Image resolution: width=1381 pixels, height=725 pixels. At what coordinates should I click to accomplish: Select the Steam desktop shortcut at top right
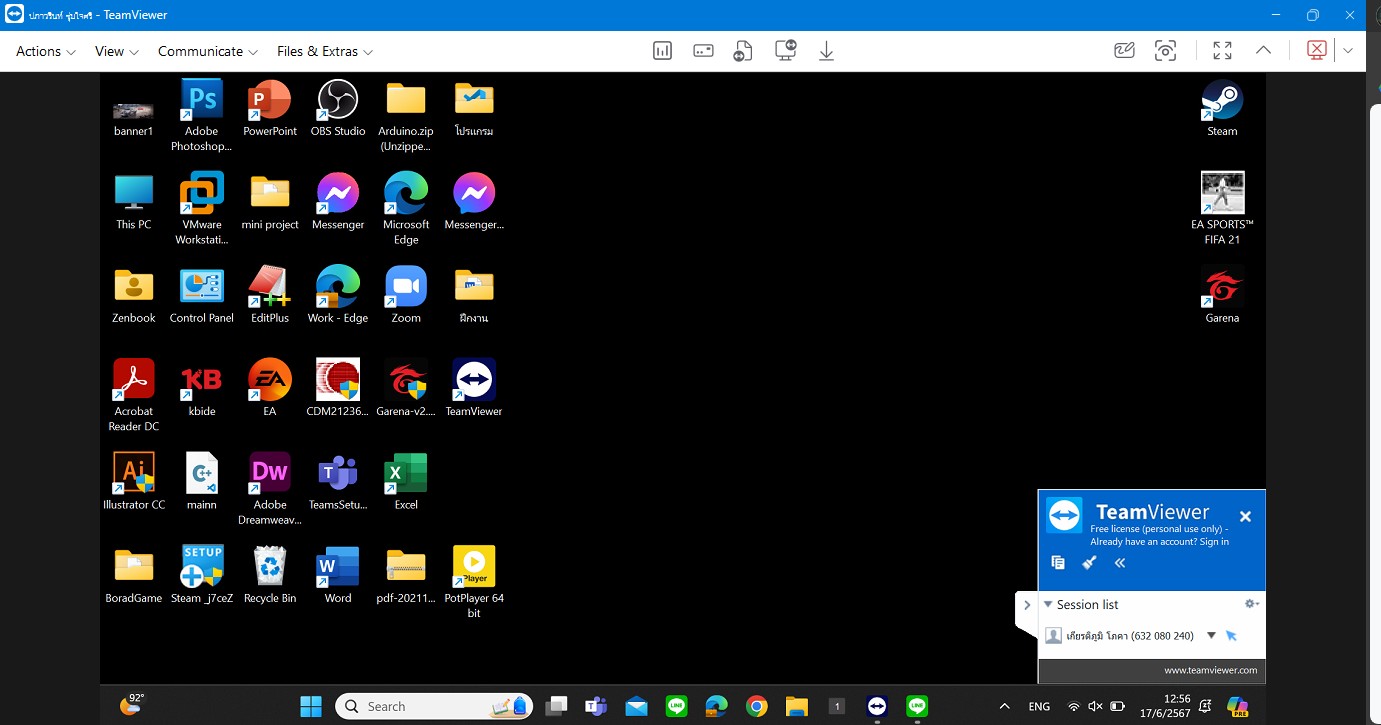[1222, 109]
